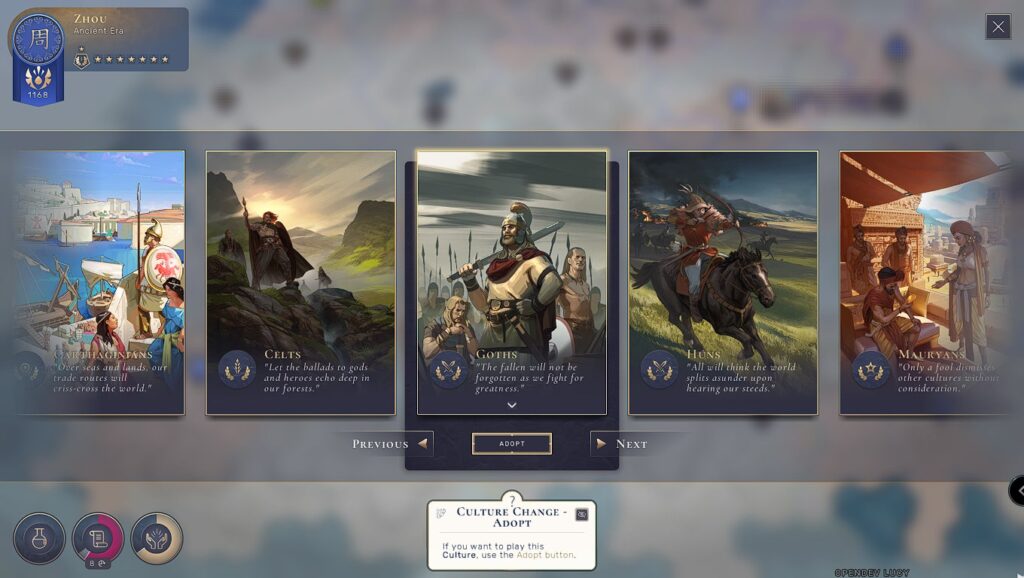The image size is (1024, 578).
Task: Go to the Previous culture
Action: tap(389, 444)
